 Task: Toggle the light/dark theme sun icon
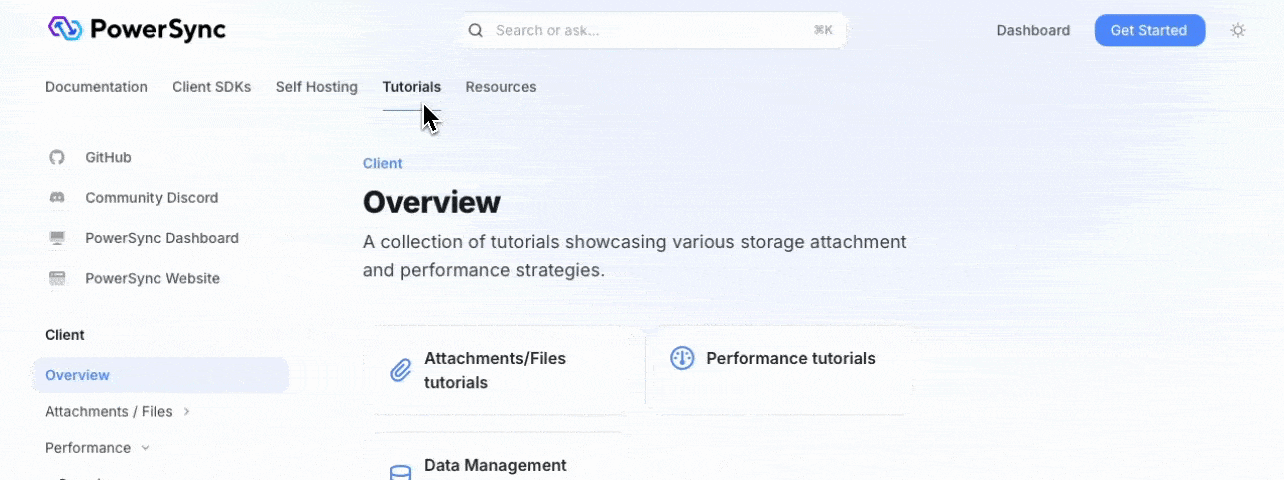pos(1238,30)
